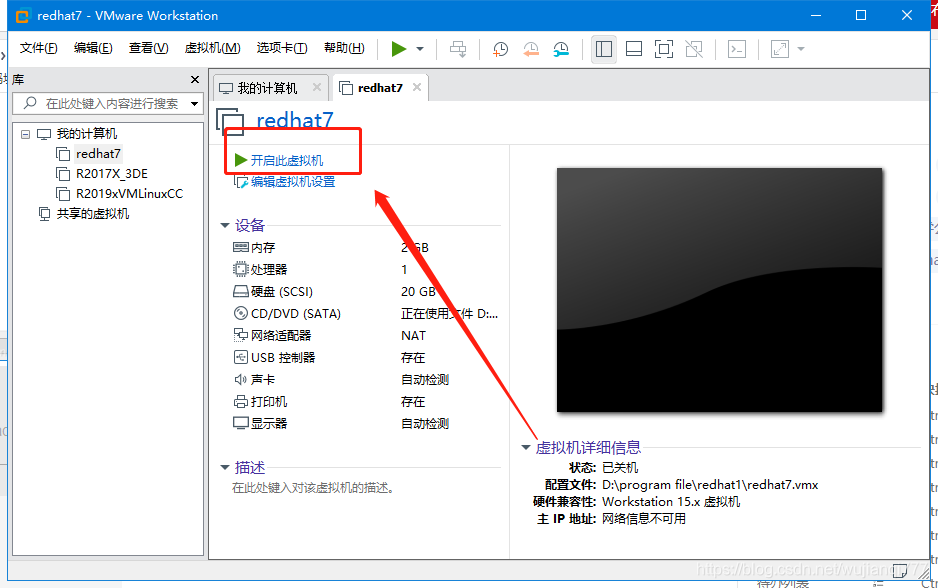Screen dimensions: 938x588
Task: Click the Send Ctrl+Alt+Del toolbar icon
Action: pos(458,49)
